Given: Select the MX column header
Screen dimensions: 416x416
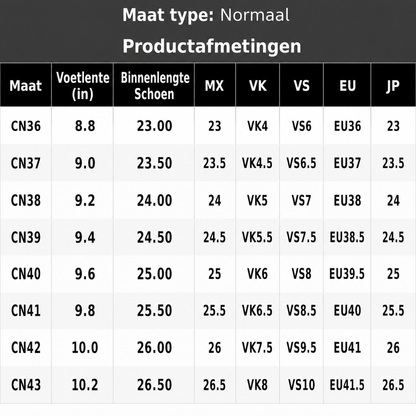Looking at the screenshot, I should [x=215, y=86].
